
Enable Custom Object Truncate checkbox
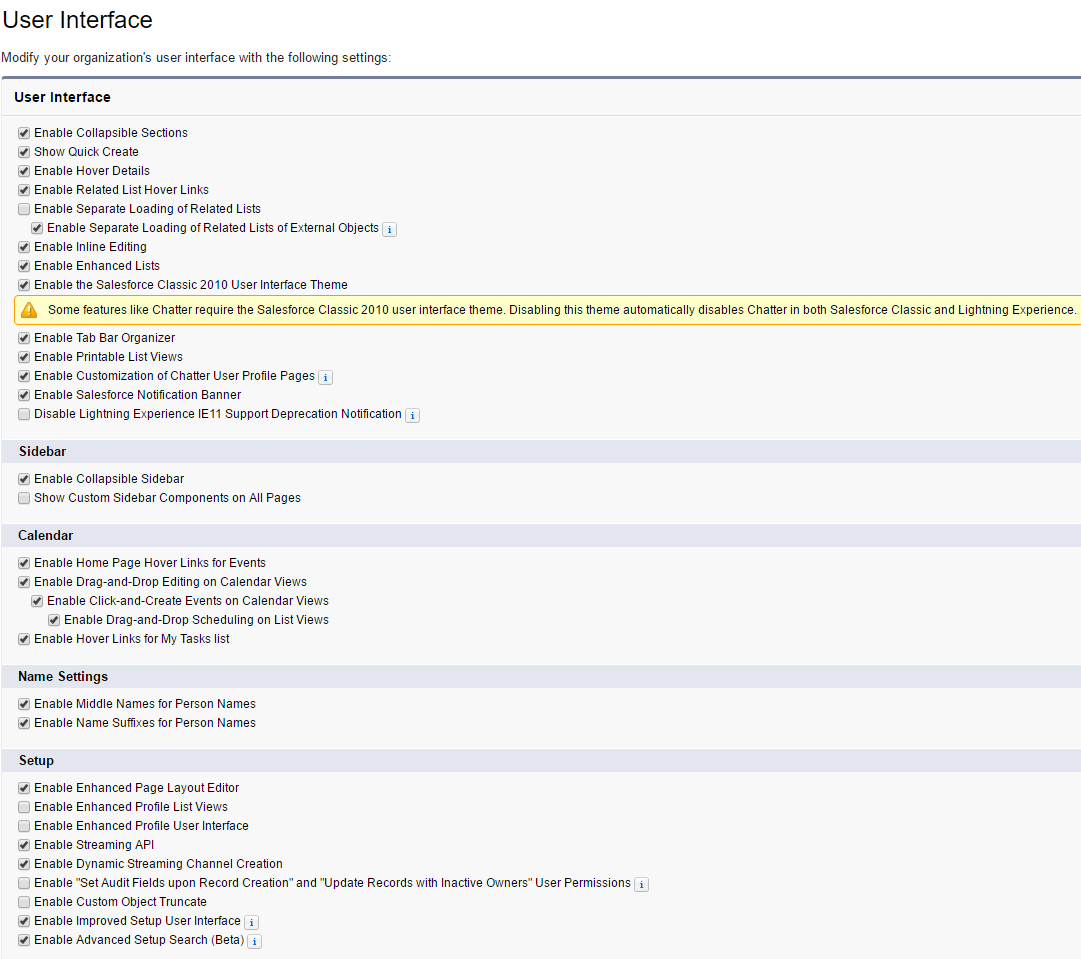pos(24,902)
